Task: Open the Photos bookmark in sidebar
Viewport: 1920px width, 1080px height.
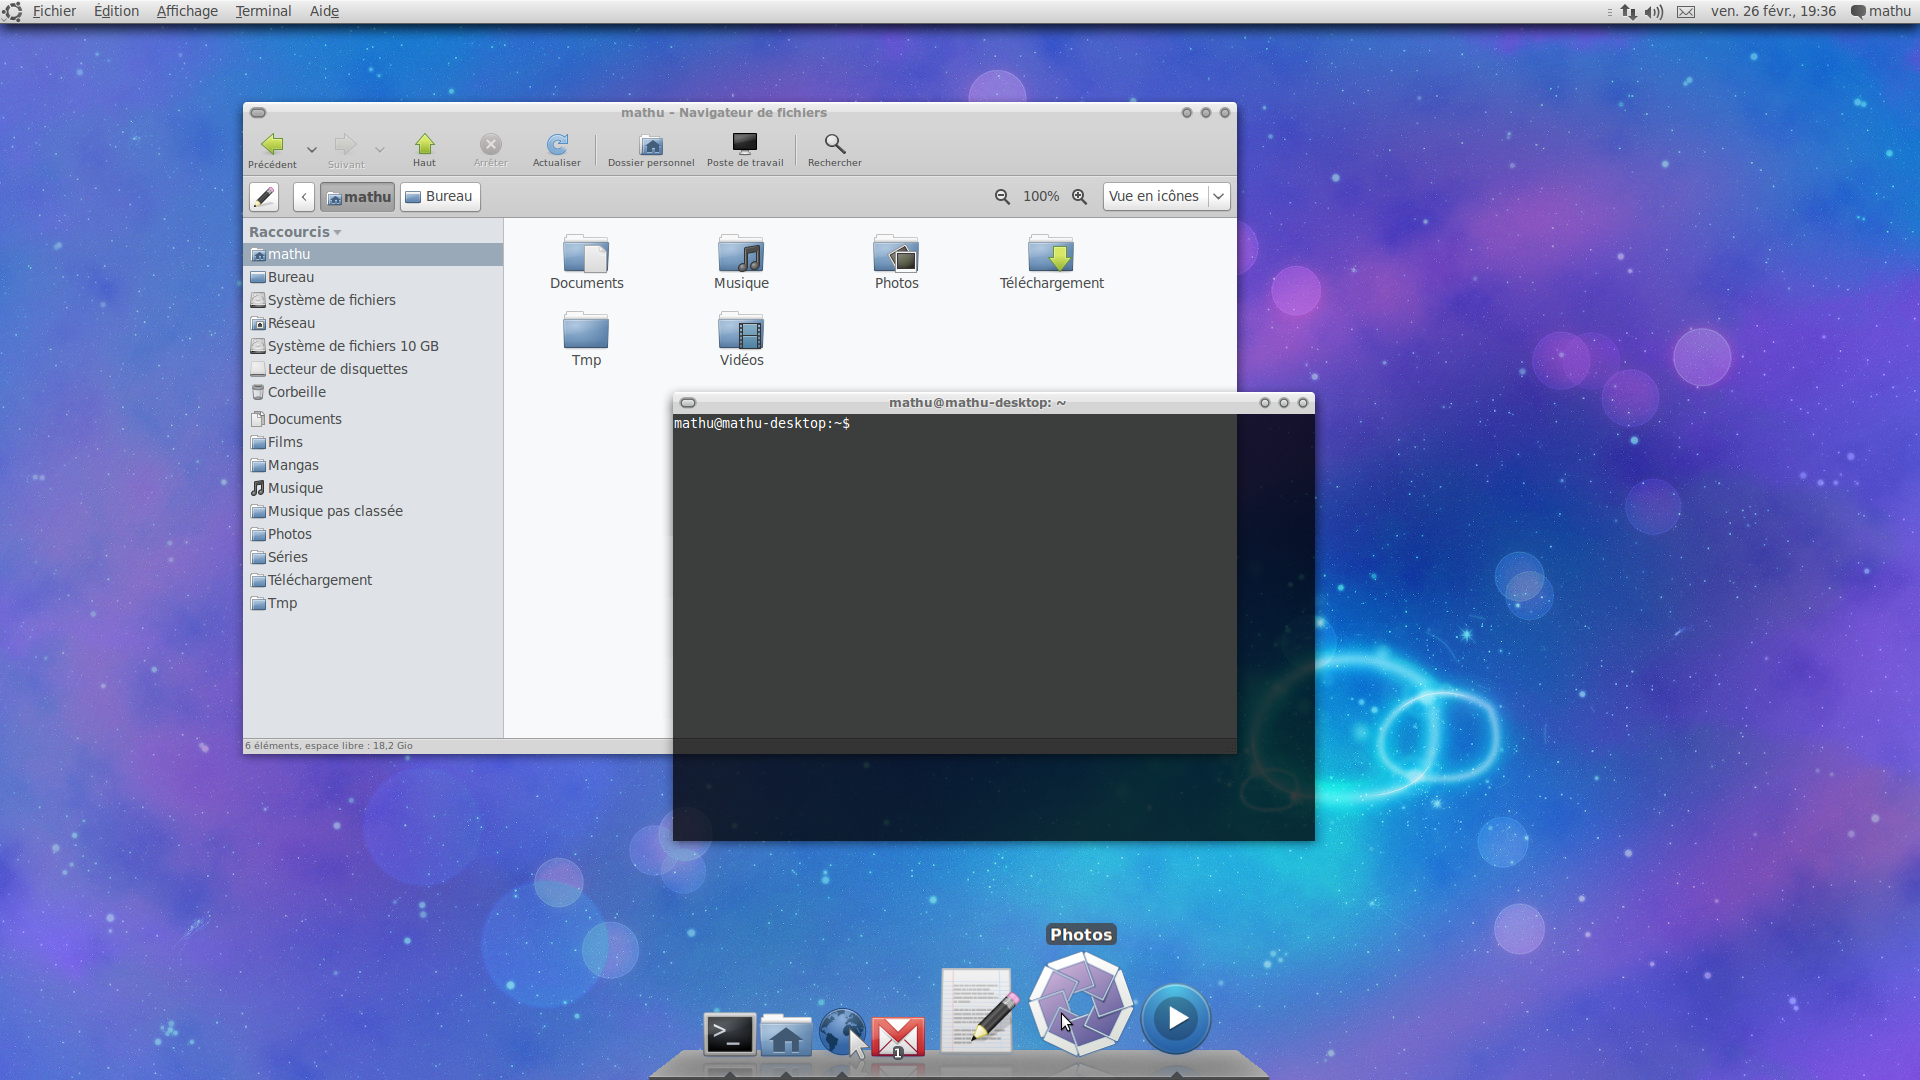Action: click(x=373, y=535)
